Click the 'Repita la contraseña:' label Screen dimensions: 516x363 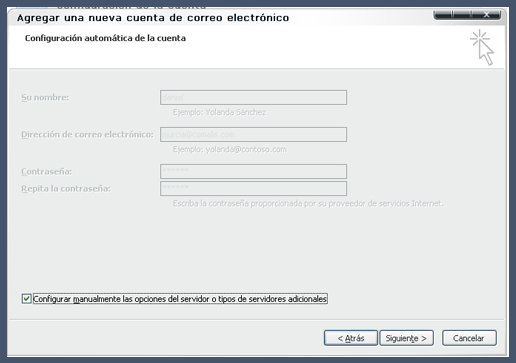pos(66,189)
